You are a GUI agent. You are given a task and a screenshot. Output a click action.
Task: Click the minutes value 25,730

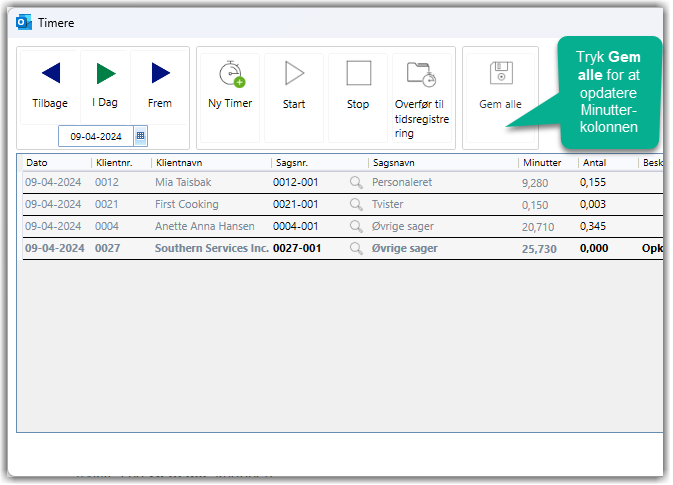pyautogui.click(x=539, y=249)
